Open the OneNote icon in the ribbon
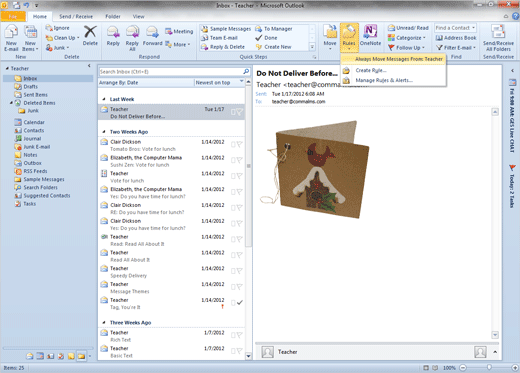The height and width of the screenshot is (373, 520). [x=370, y=35]
